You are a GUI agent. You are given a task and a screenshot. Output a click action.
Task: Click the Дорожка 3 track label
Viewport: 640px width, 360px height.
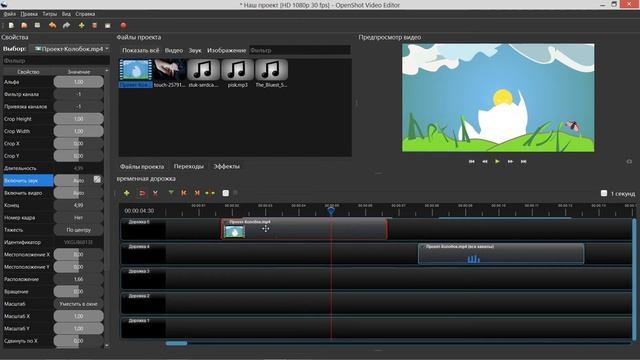click(139, 271)
